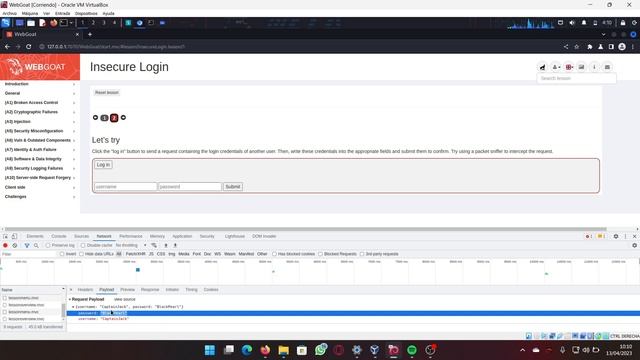Viewport: 640px width, 360px height.
Task: Open Spotify from Windows taskbar
Action: pyautogui.click(x=412, y=350)
